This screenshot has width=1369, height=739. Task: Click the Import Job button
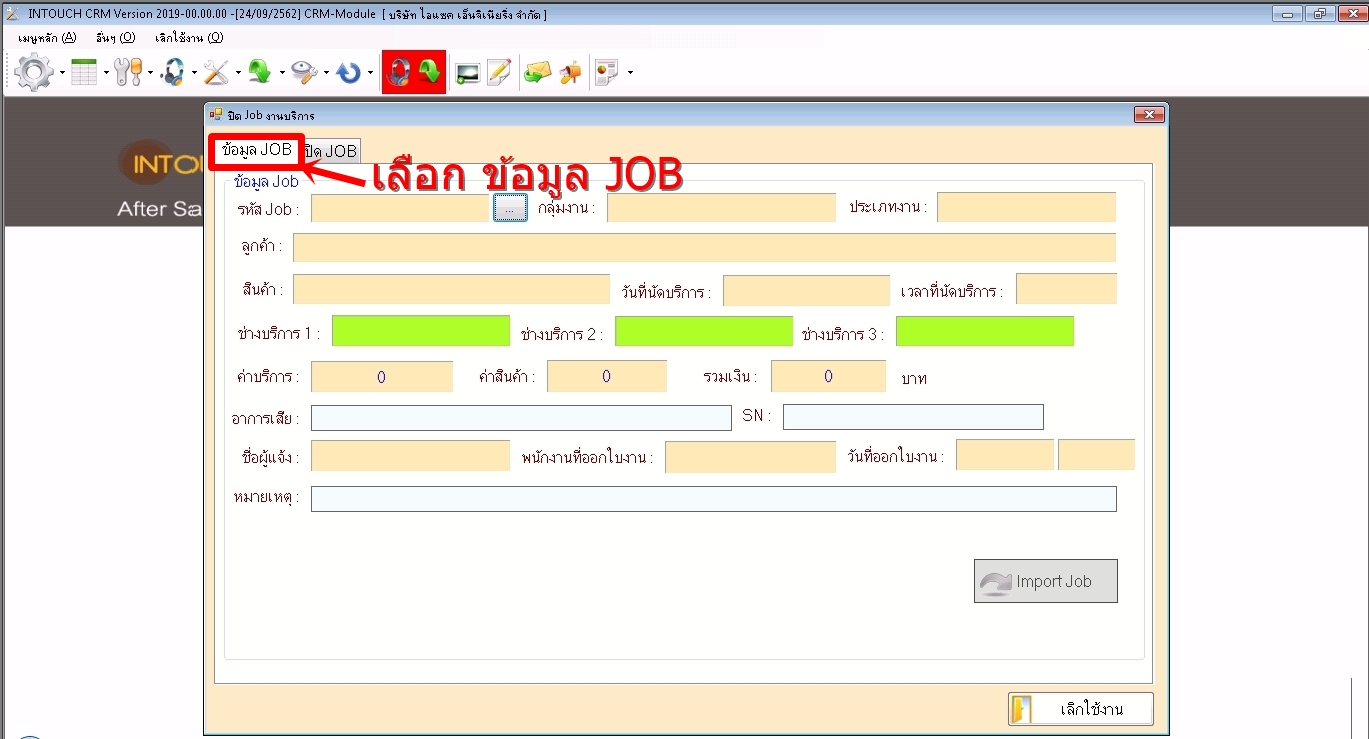[x=1045, y=581]
